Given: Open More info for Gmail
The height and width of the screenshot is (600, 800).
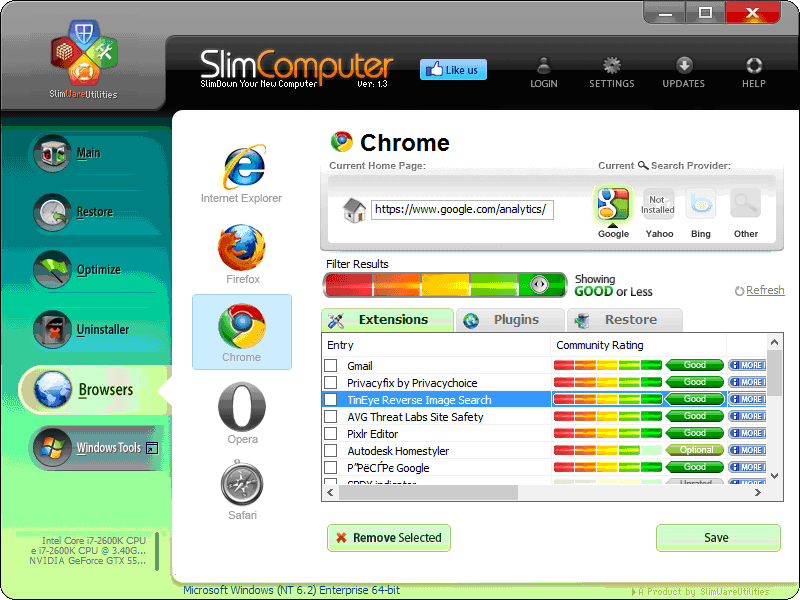Looking at the screenshot, I should 747,365.
